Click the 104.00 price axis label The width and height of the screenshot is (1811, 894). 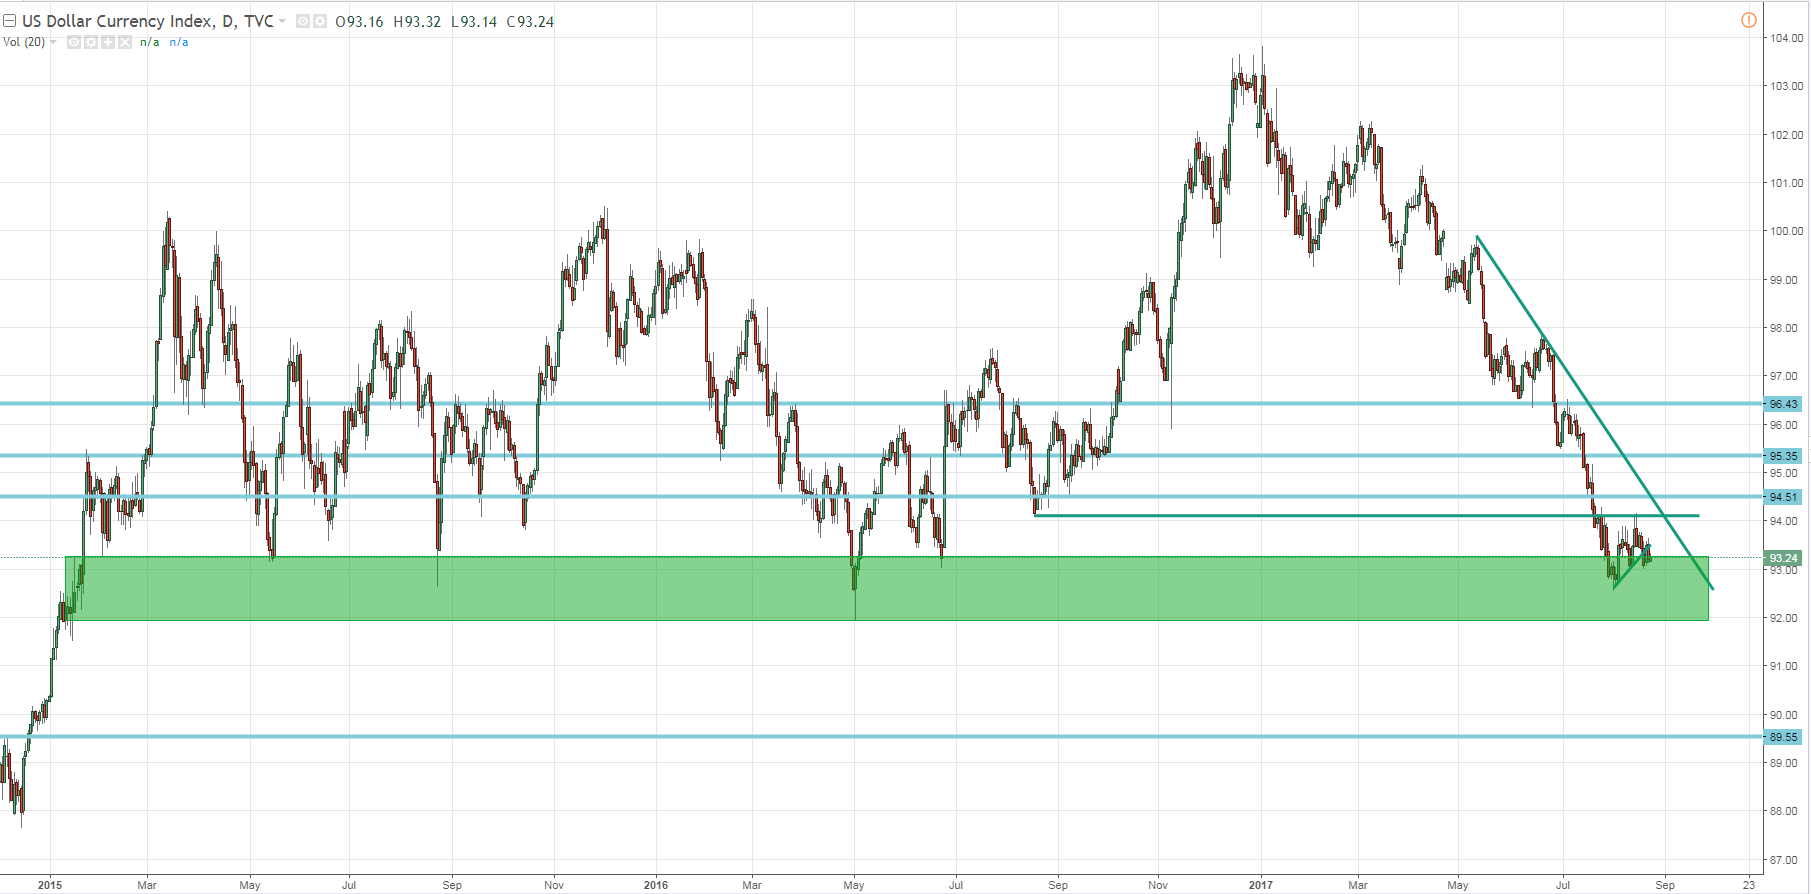click(1786, 38)
